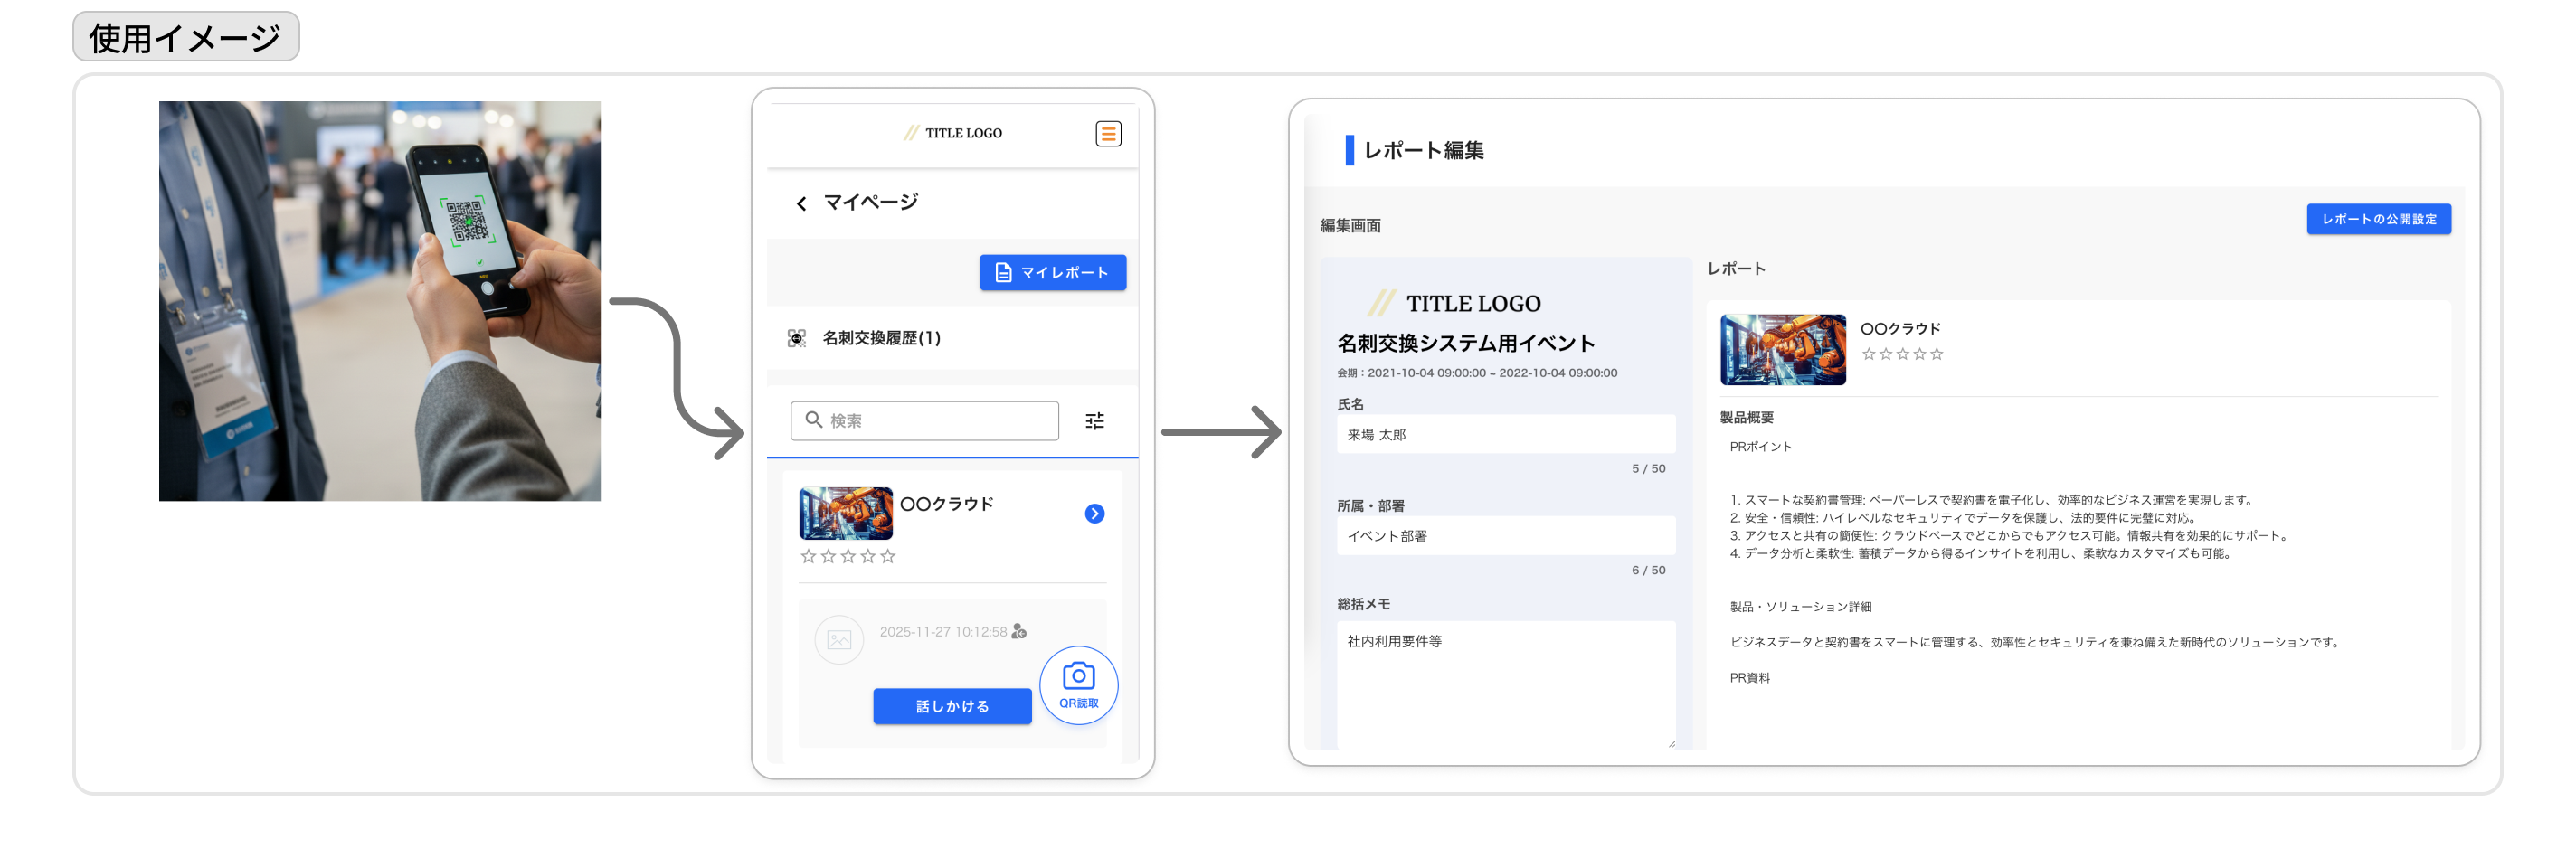Edit the 所属・部署 field イベント部署
2576x868 pixels.
point(1505,536)
